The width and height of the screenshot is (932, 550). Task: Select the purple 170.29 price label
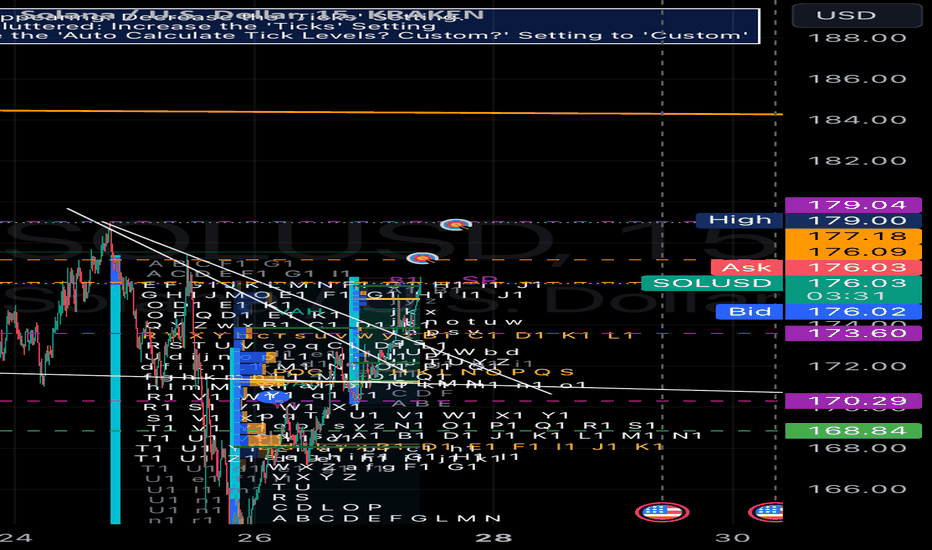point(853,401)
